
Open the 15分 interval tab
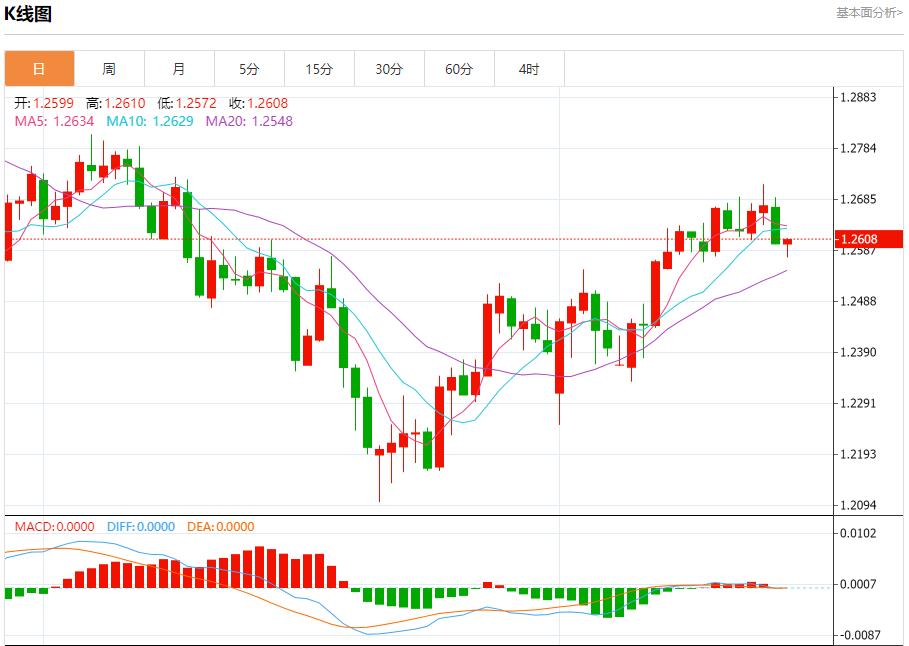click(x=319, y=69)
